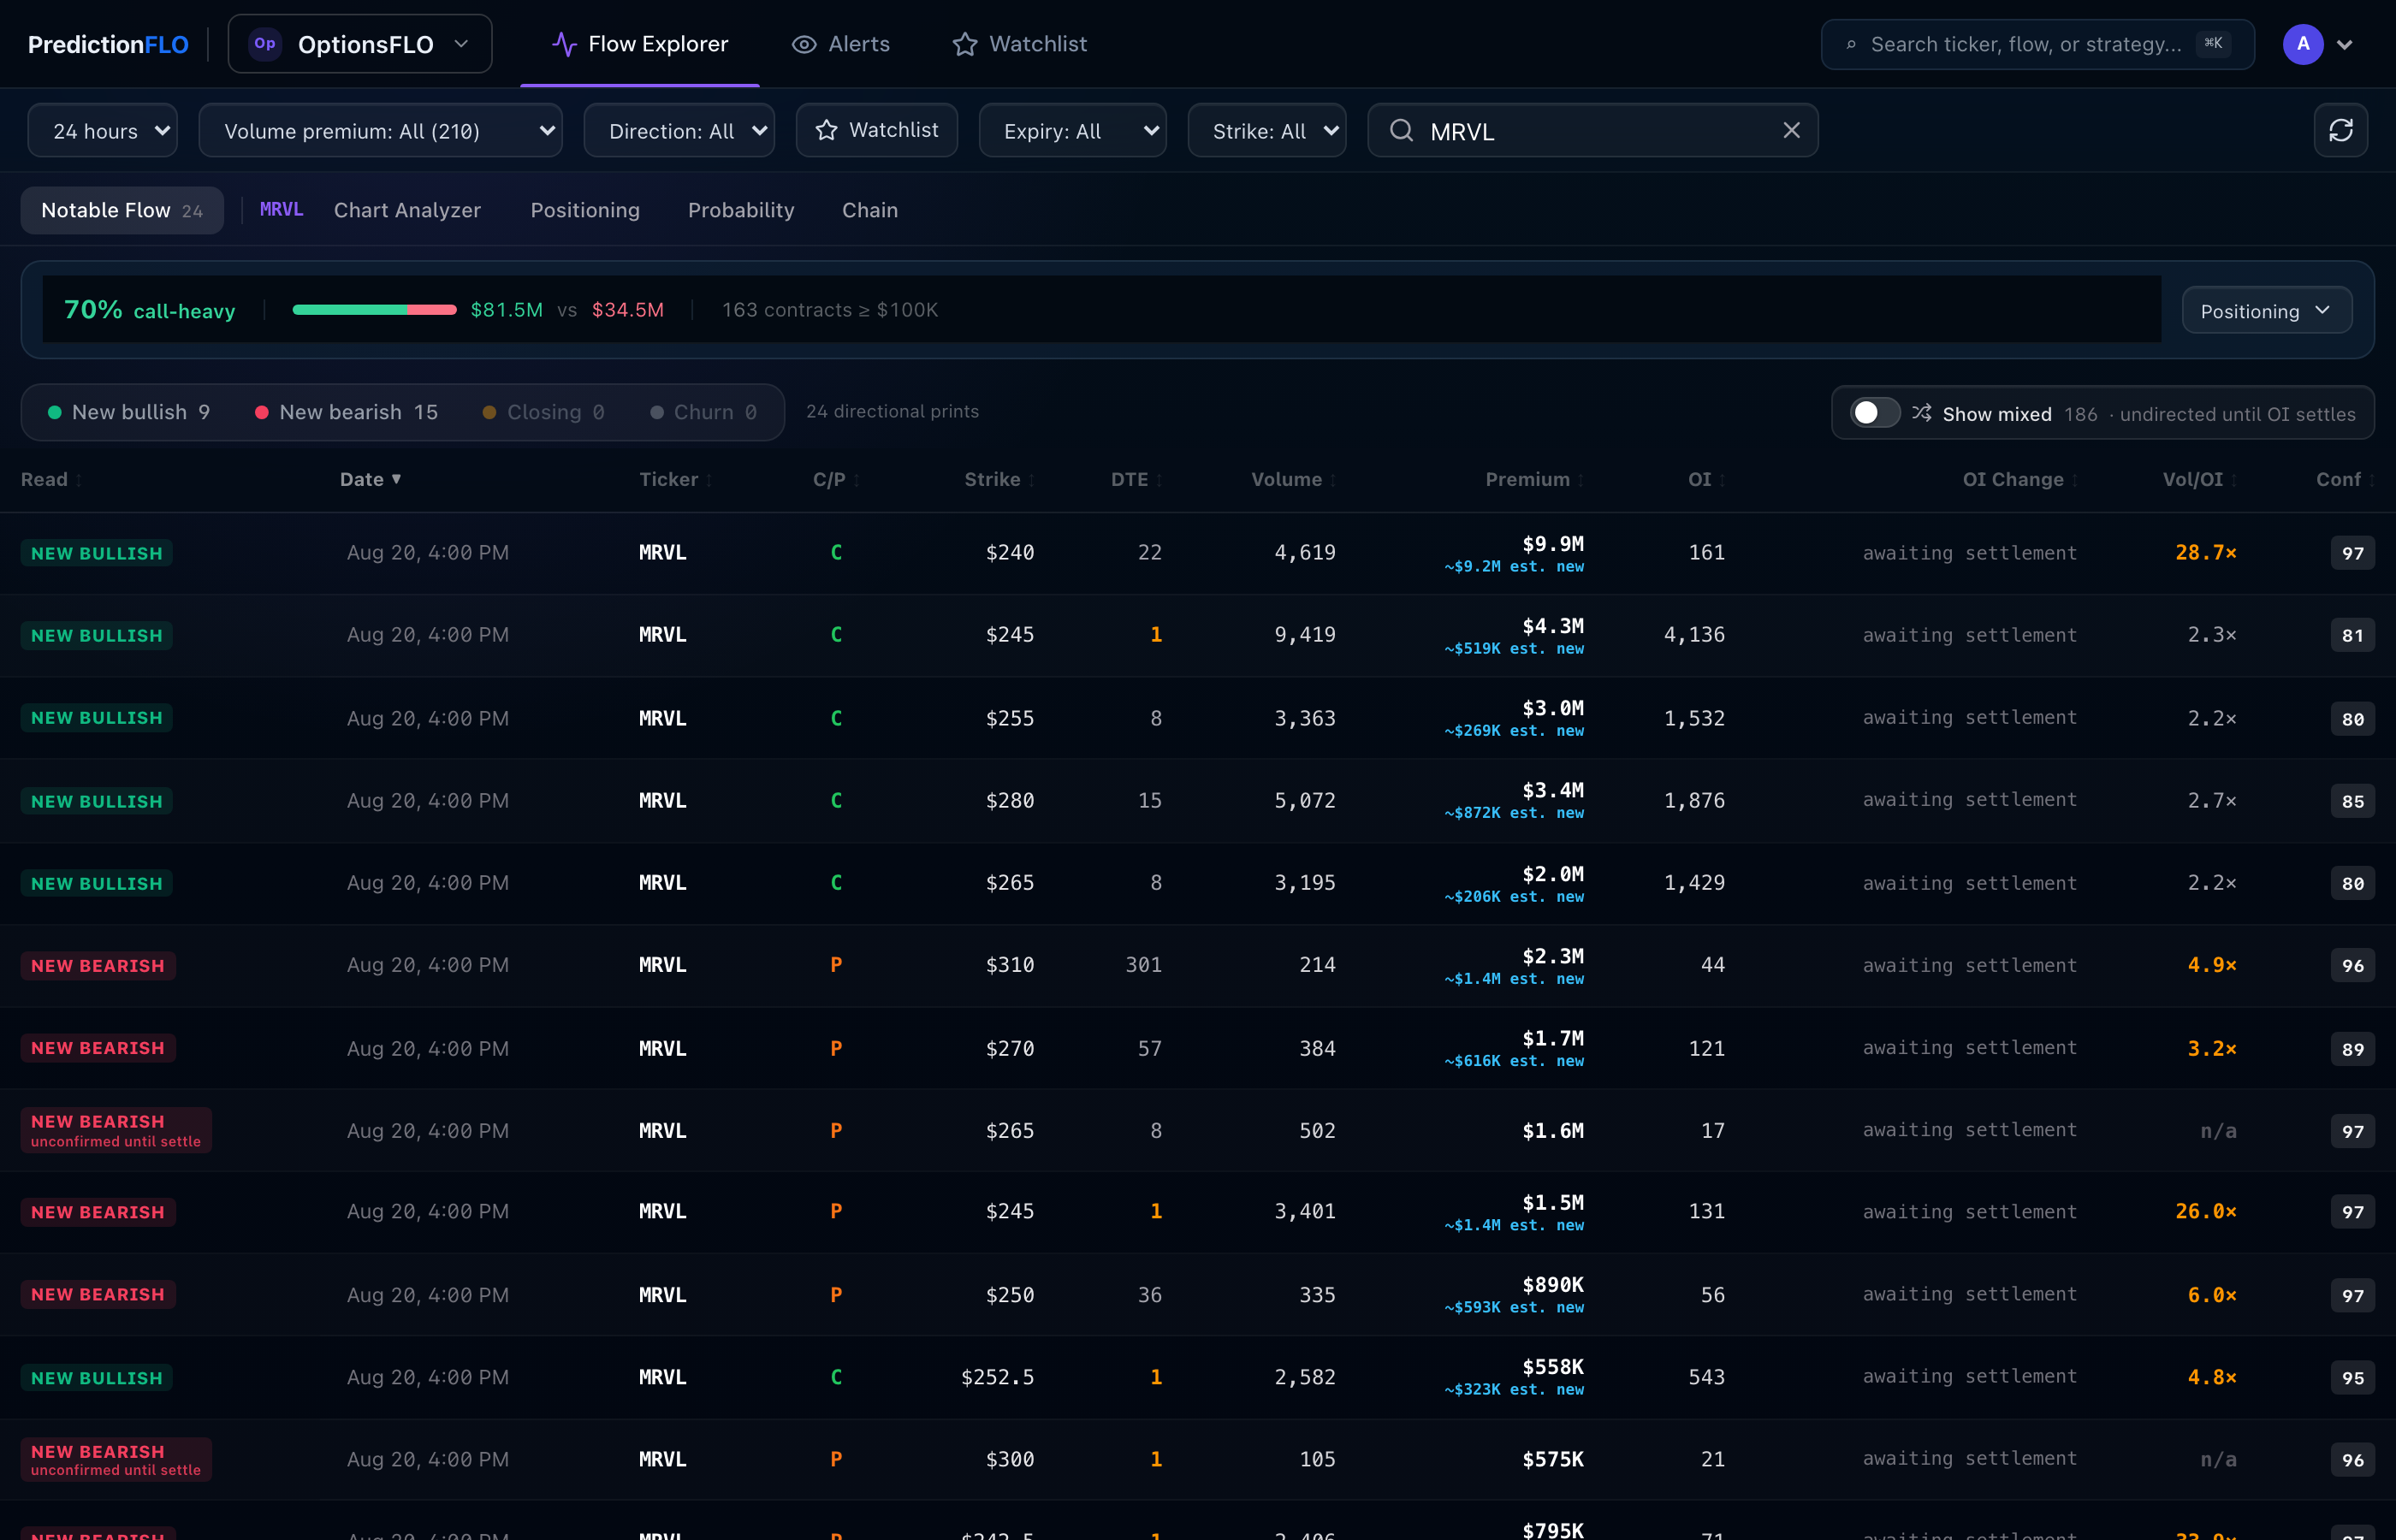This screenshot has height=1540, width=2396.
Task: Toggle the New bullish filter chip
Action: (128, 412)
